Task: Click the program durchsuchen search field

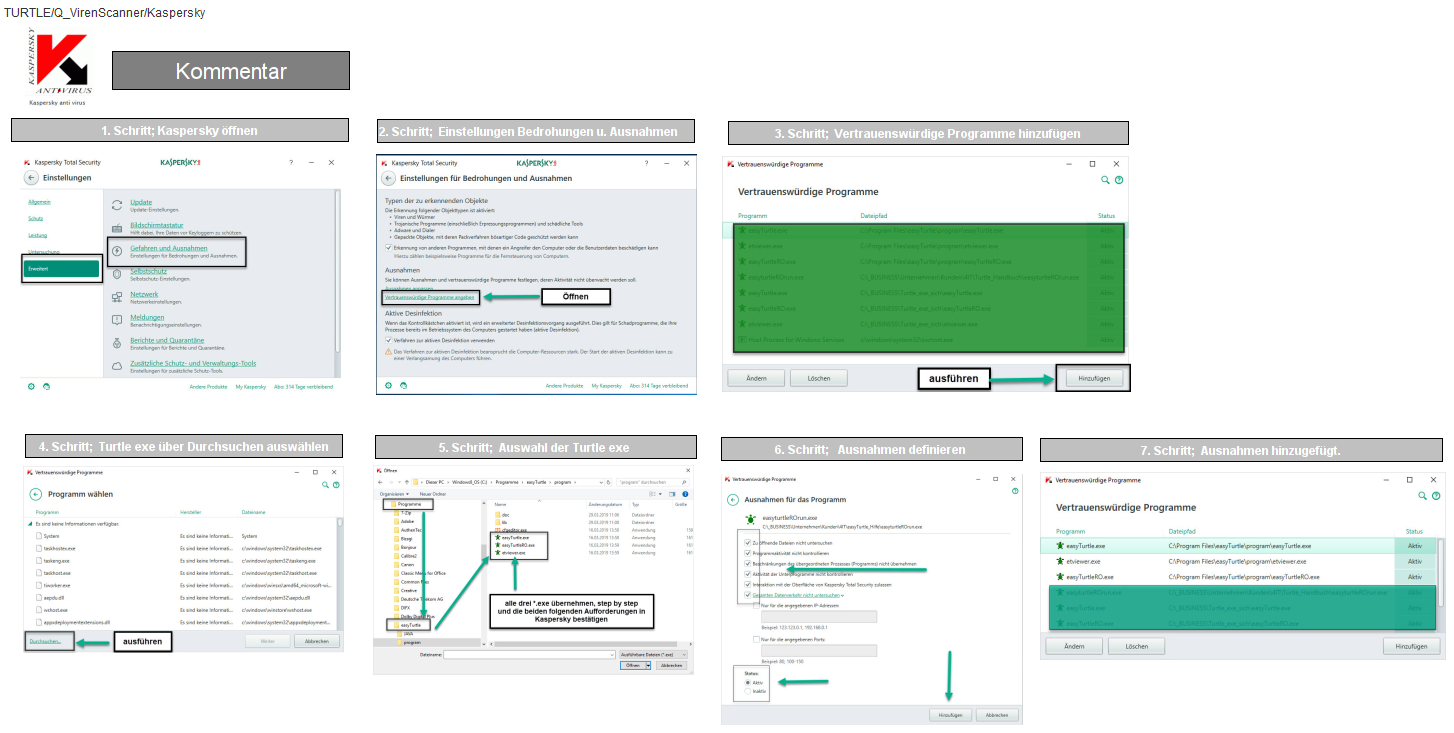Action: tap(653, 482)
